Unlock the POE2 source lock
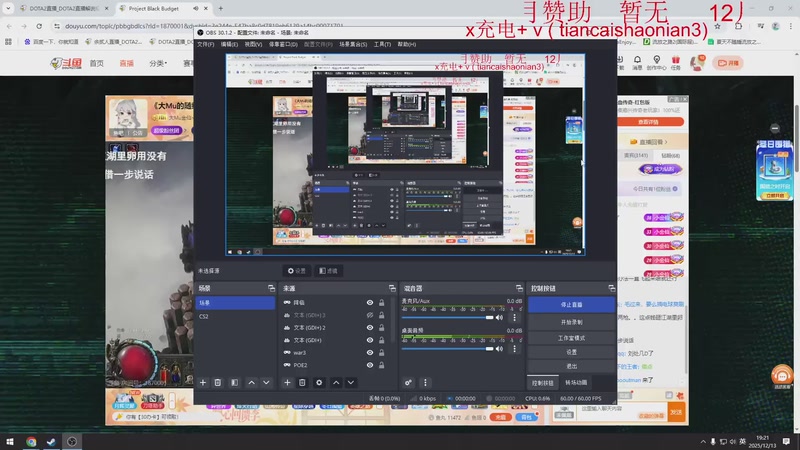 point(382,365)
